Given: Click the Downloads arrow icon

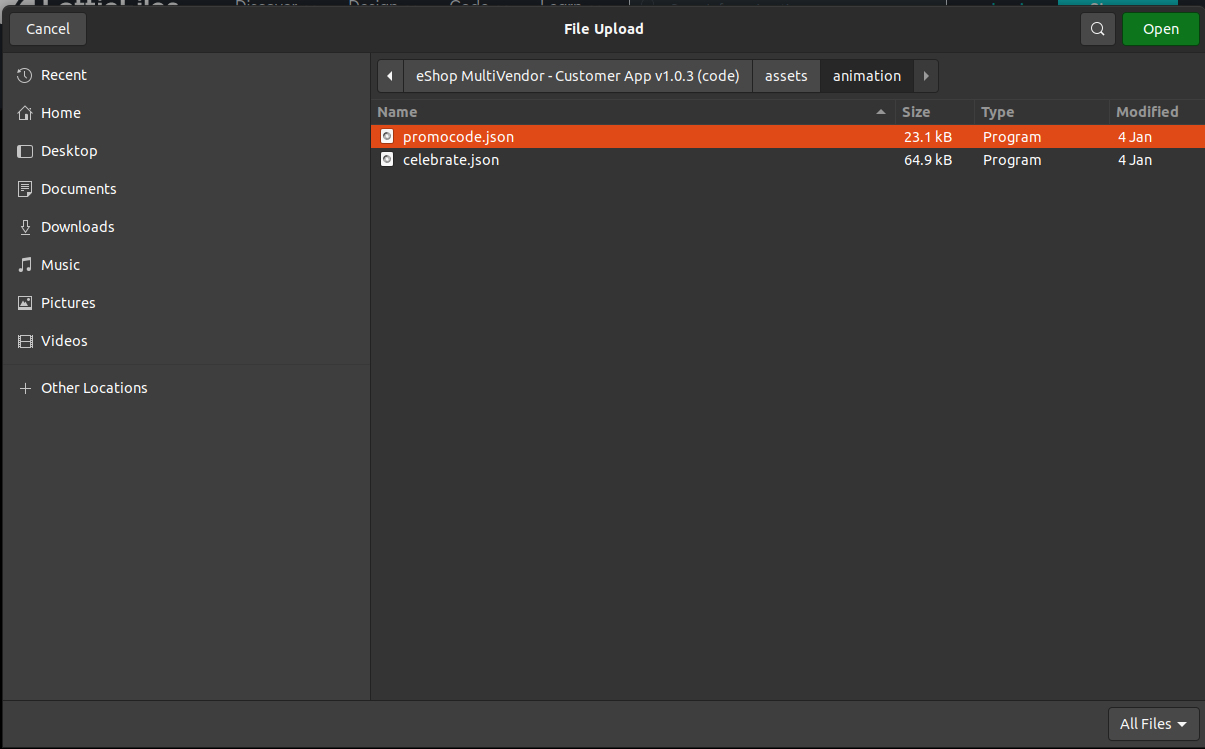Looking at the screenshot, I should point(25,227).
